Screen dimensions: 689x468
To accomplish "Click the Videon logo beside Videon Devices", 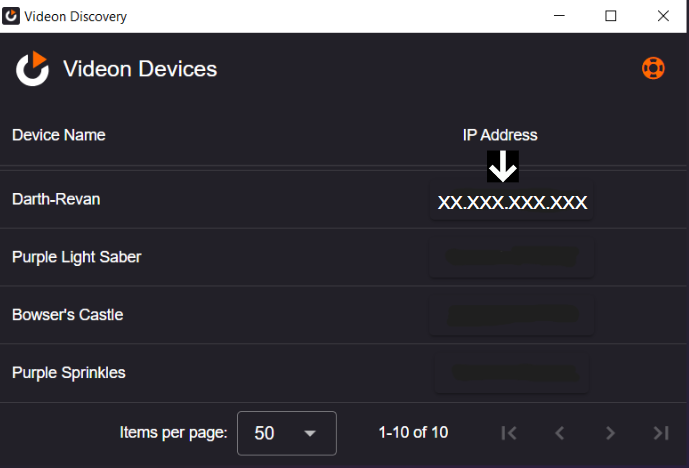I will point(32,68).
